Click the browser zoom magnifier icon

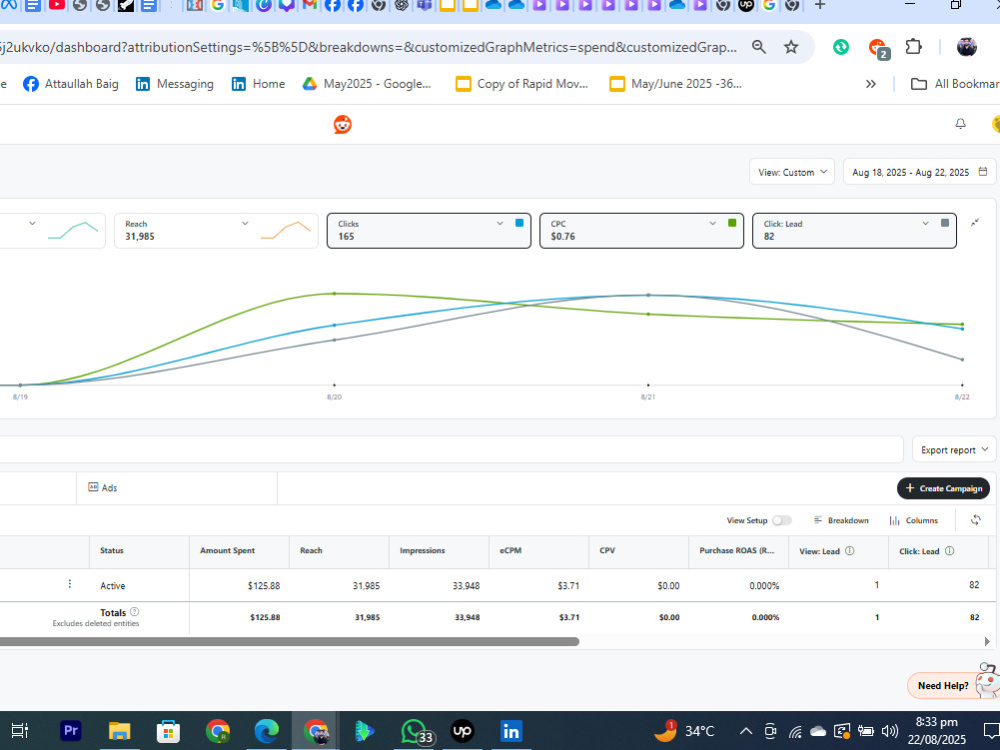tap(759, 47)
